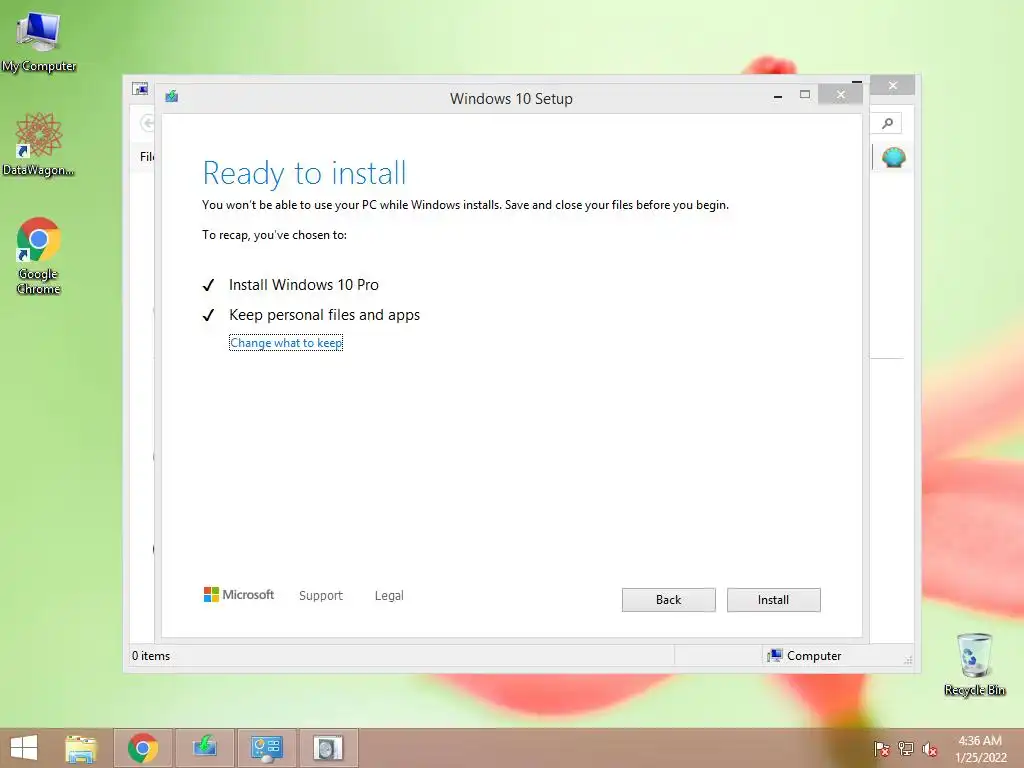
Task: Click the search magnifier in File Explorer
Action: tap(887, 123)
